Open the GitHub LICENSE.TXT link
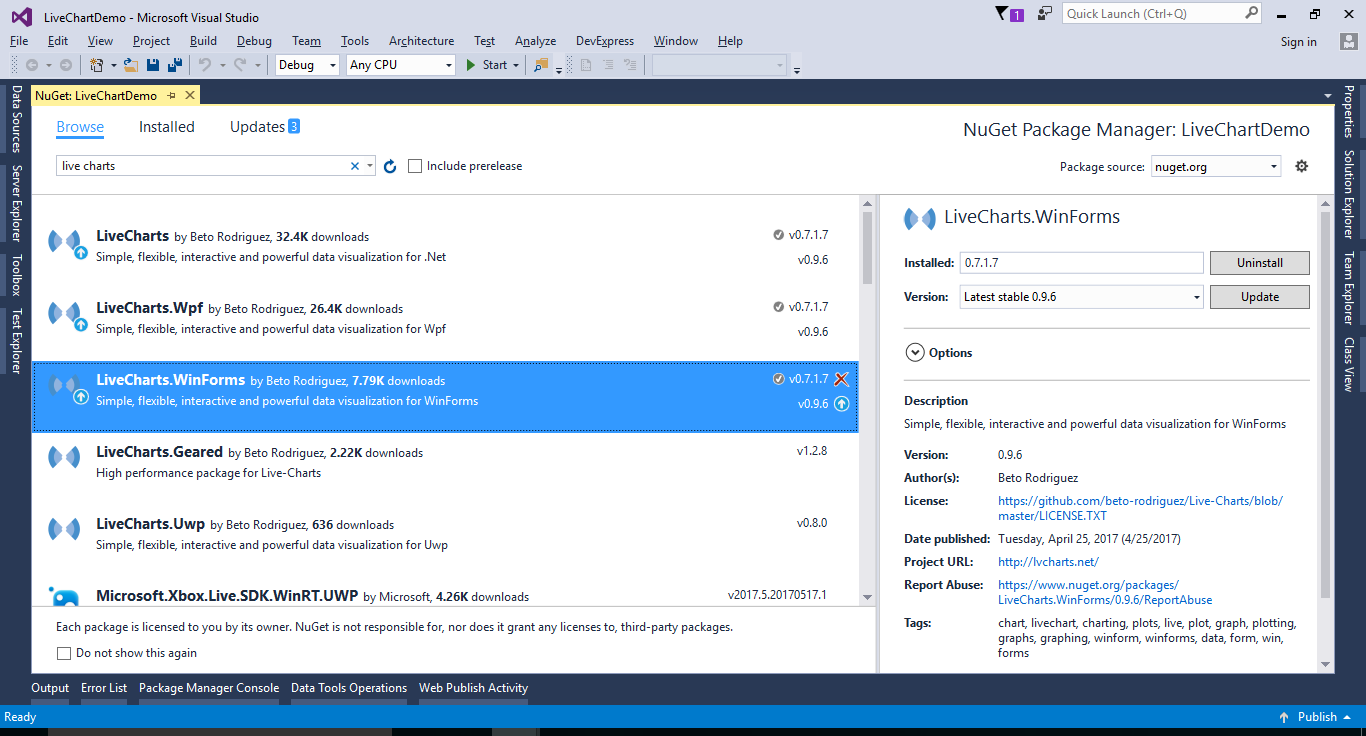Screen dimensions: 1366x736 [x=1140, y=508]
